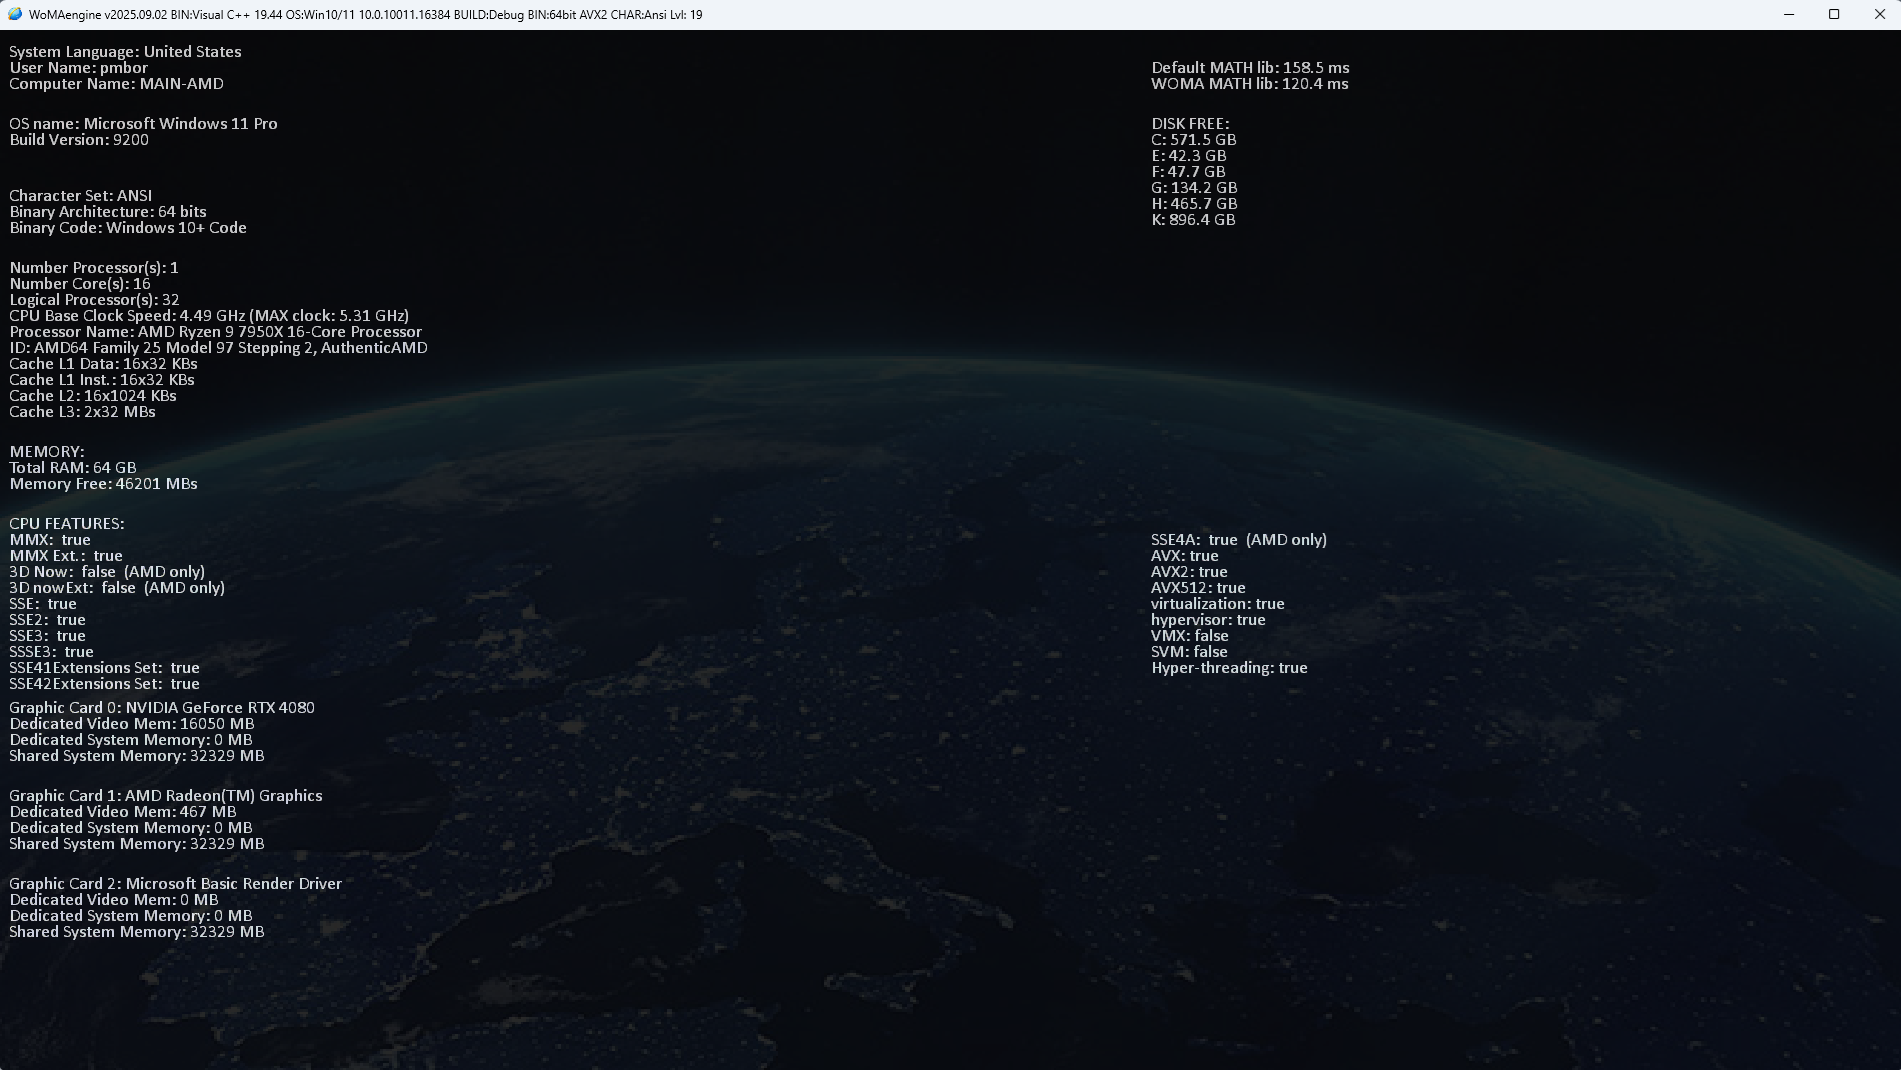Click 'Cache L1 Data: 16x32 KBs'
The width and height of the screenshot is (1901, 1070).
[x=103, y=364]
